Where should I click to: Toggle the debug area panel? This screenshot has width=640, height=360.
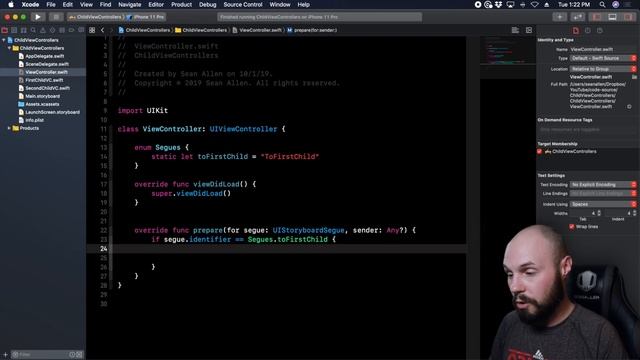tap(613, 17)
